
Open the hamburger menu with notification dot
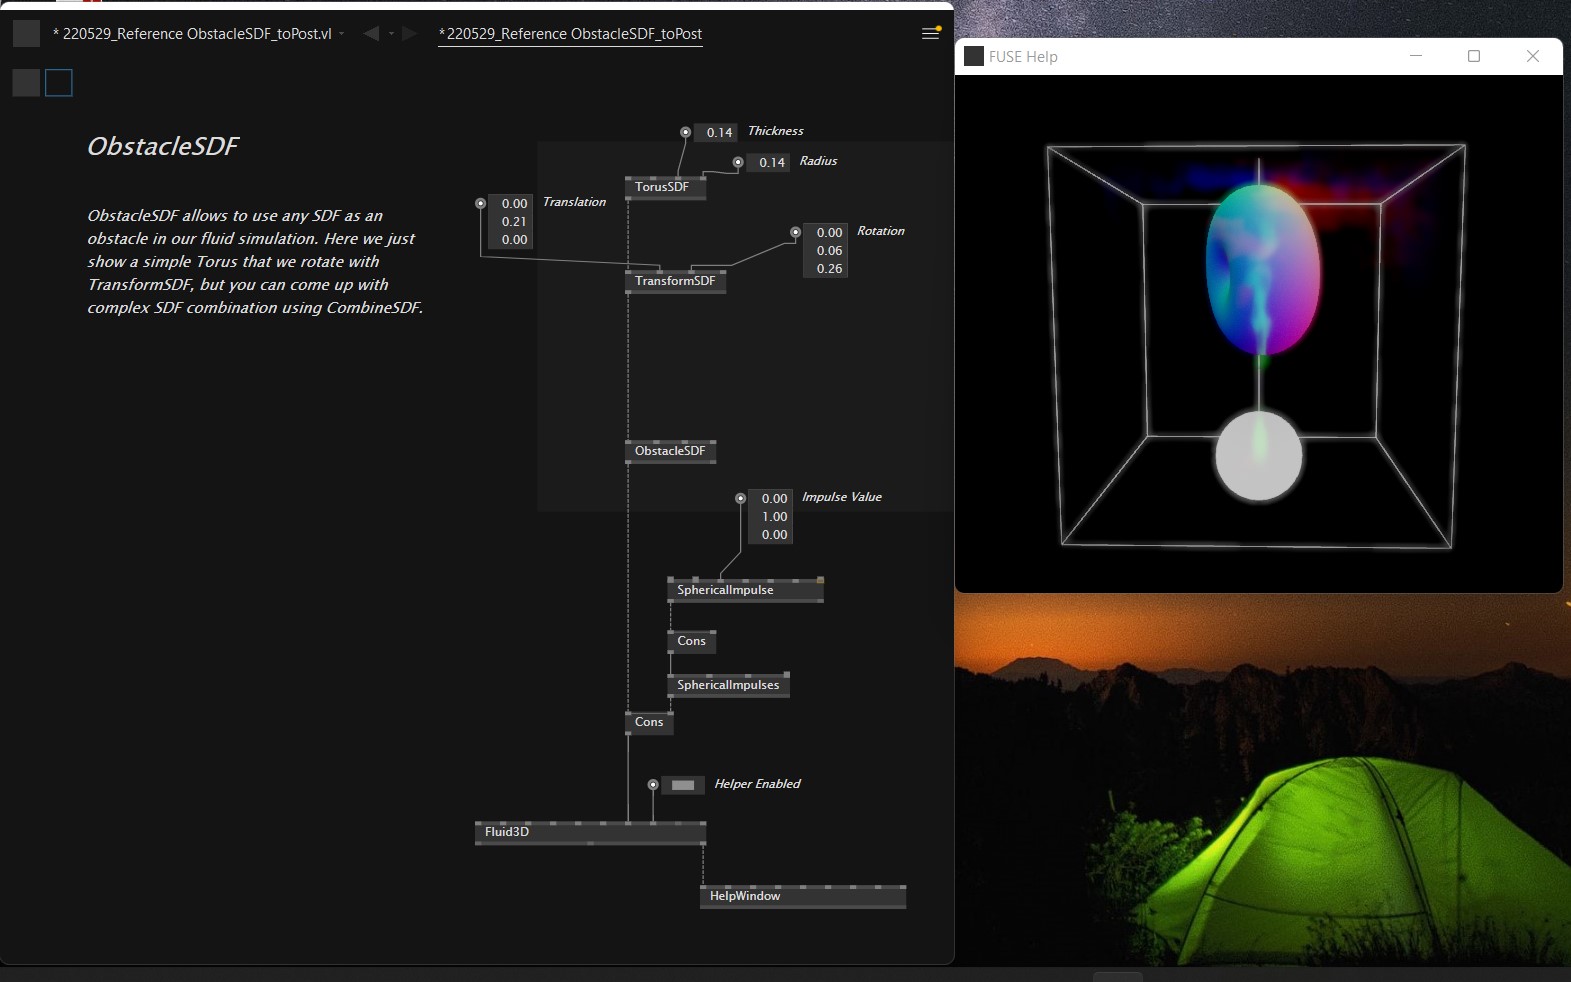(x=930, y=33)
